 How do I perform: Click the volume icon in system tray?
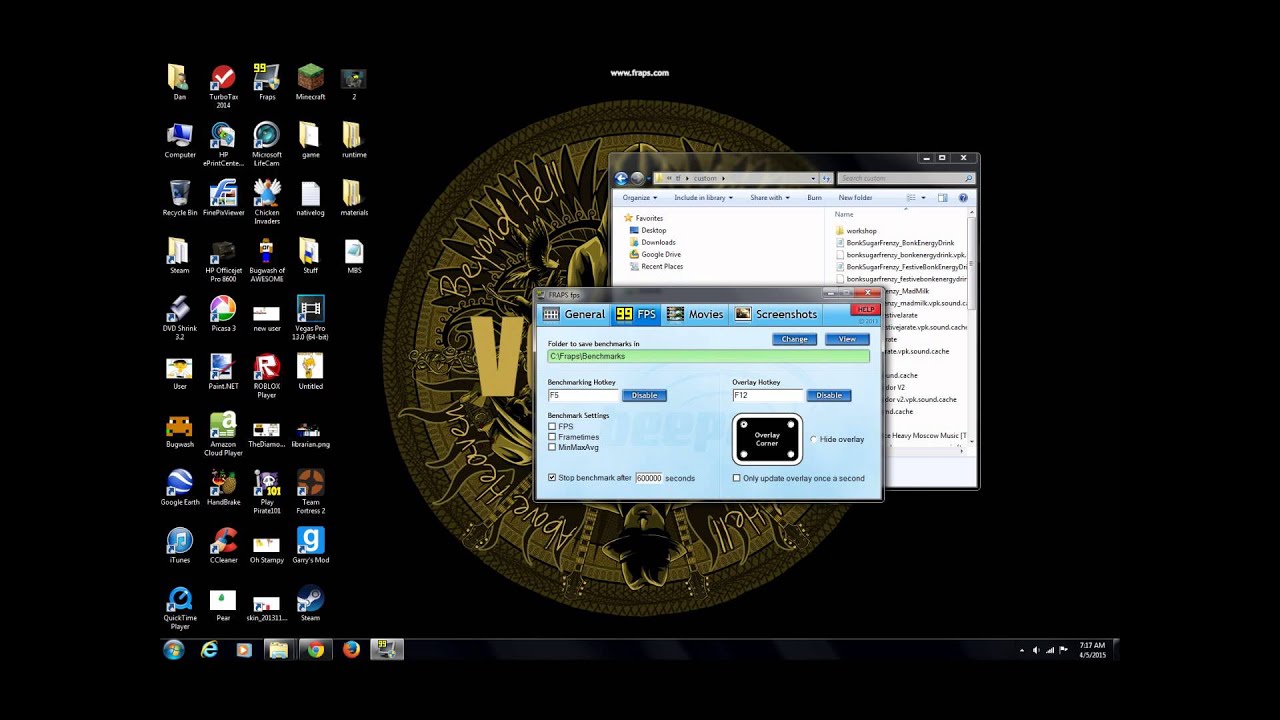coord(1035,650)
